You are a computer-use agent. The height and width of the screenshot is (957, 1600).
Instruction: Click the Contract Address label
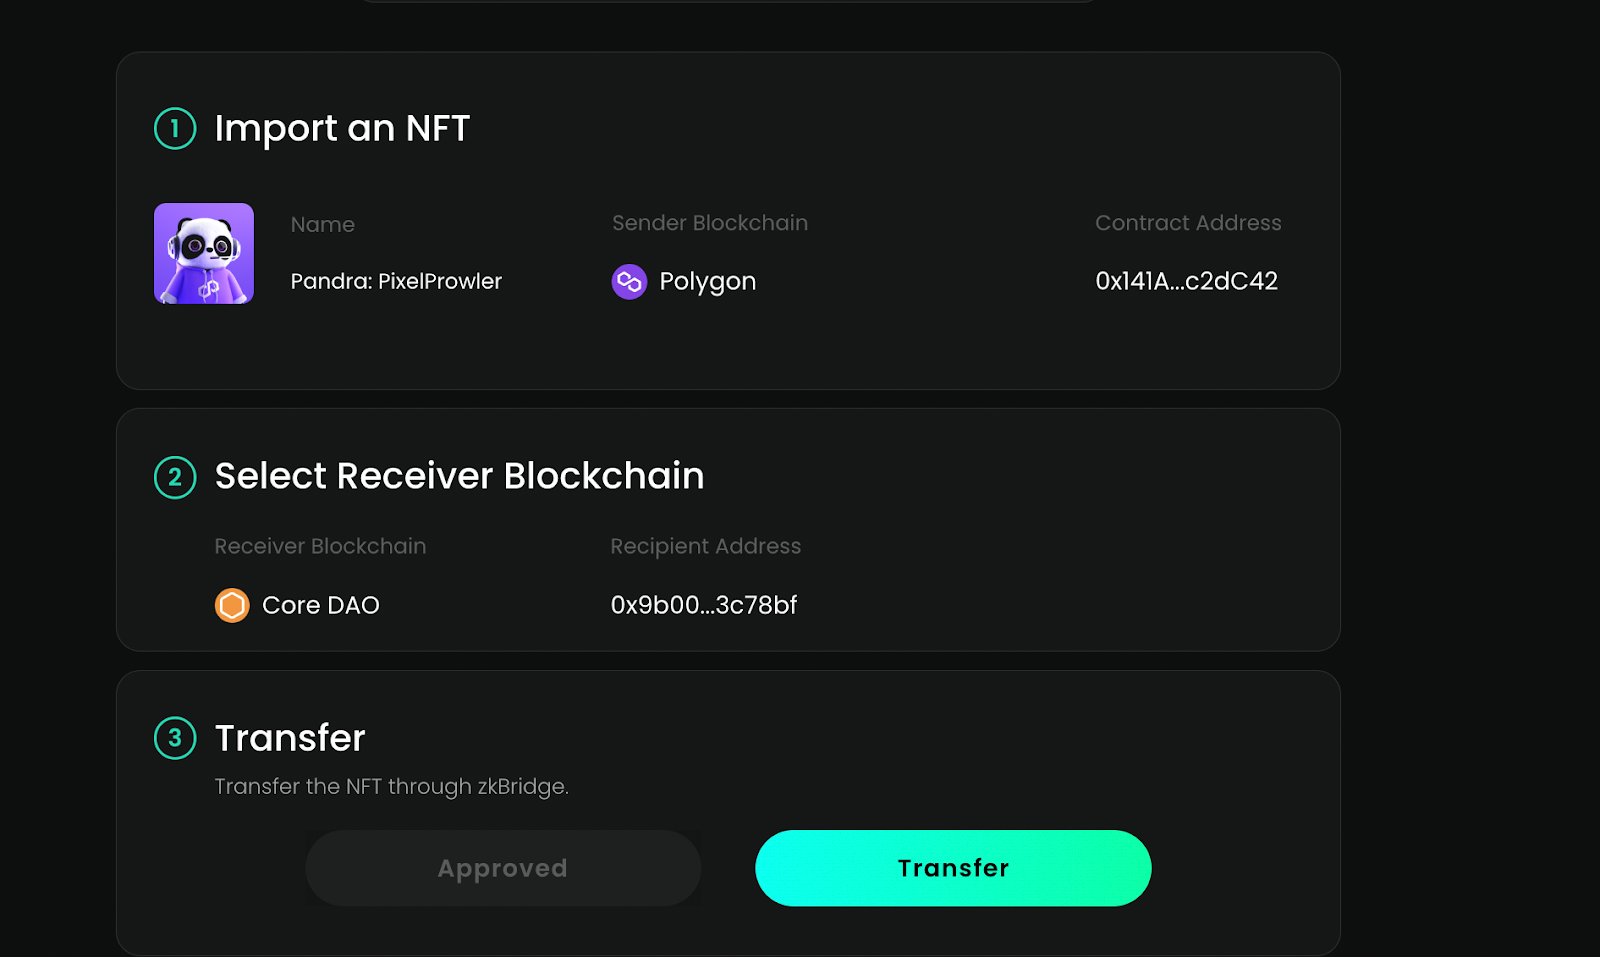click(1188, 223)
